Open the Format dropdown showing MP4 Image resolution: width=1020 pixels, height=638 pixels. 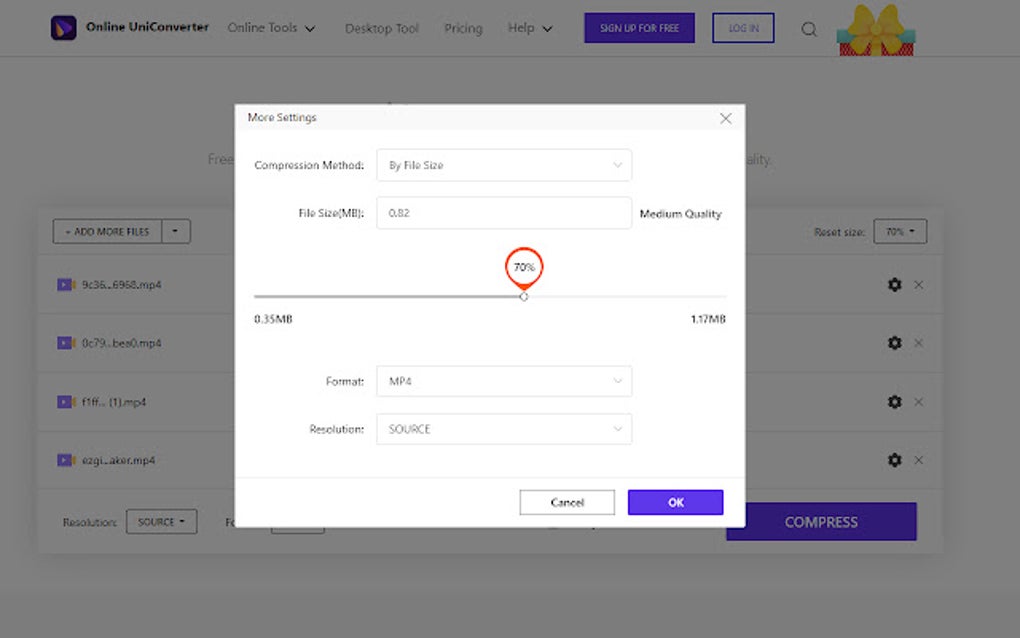(x=503, y=381)
